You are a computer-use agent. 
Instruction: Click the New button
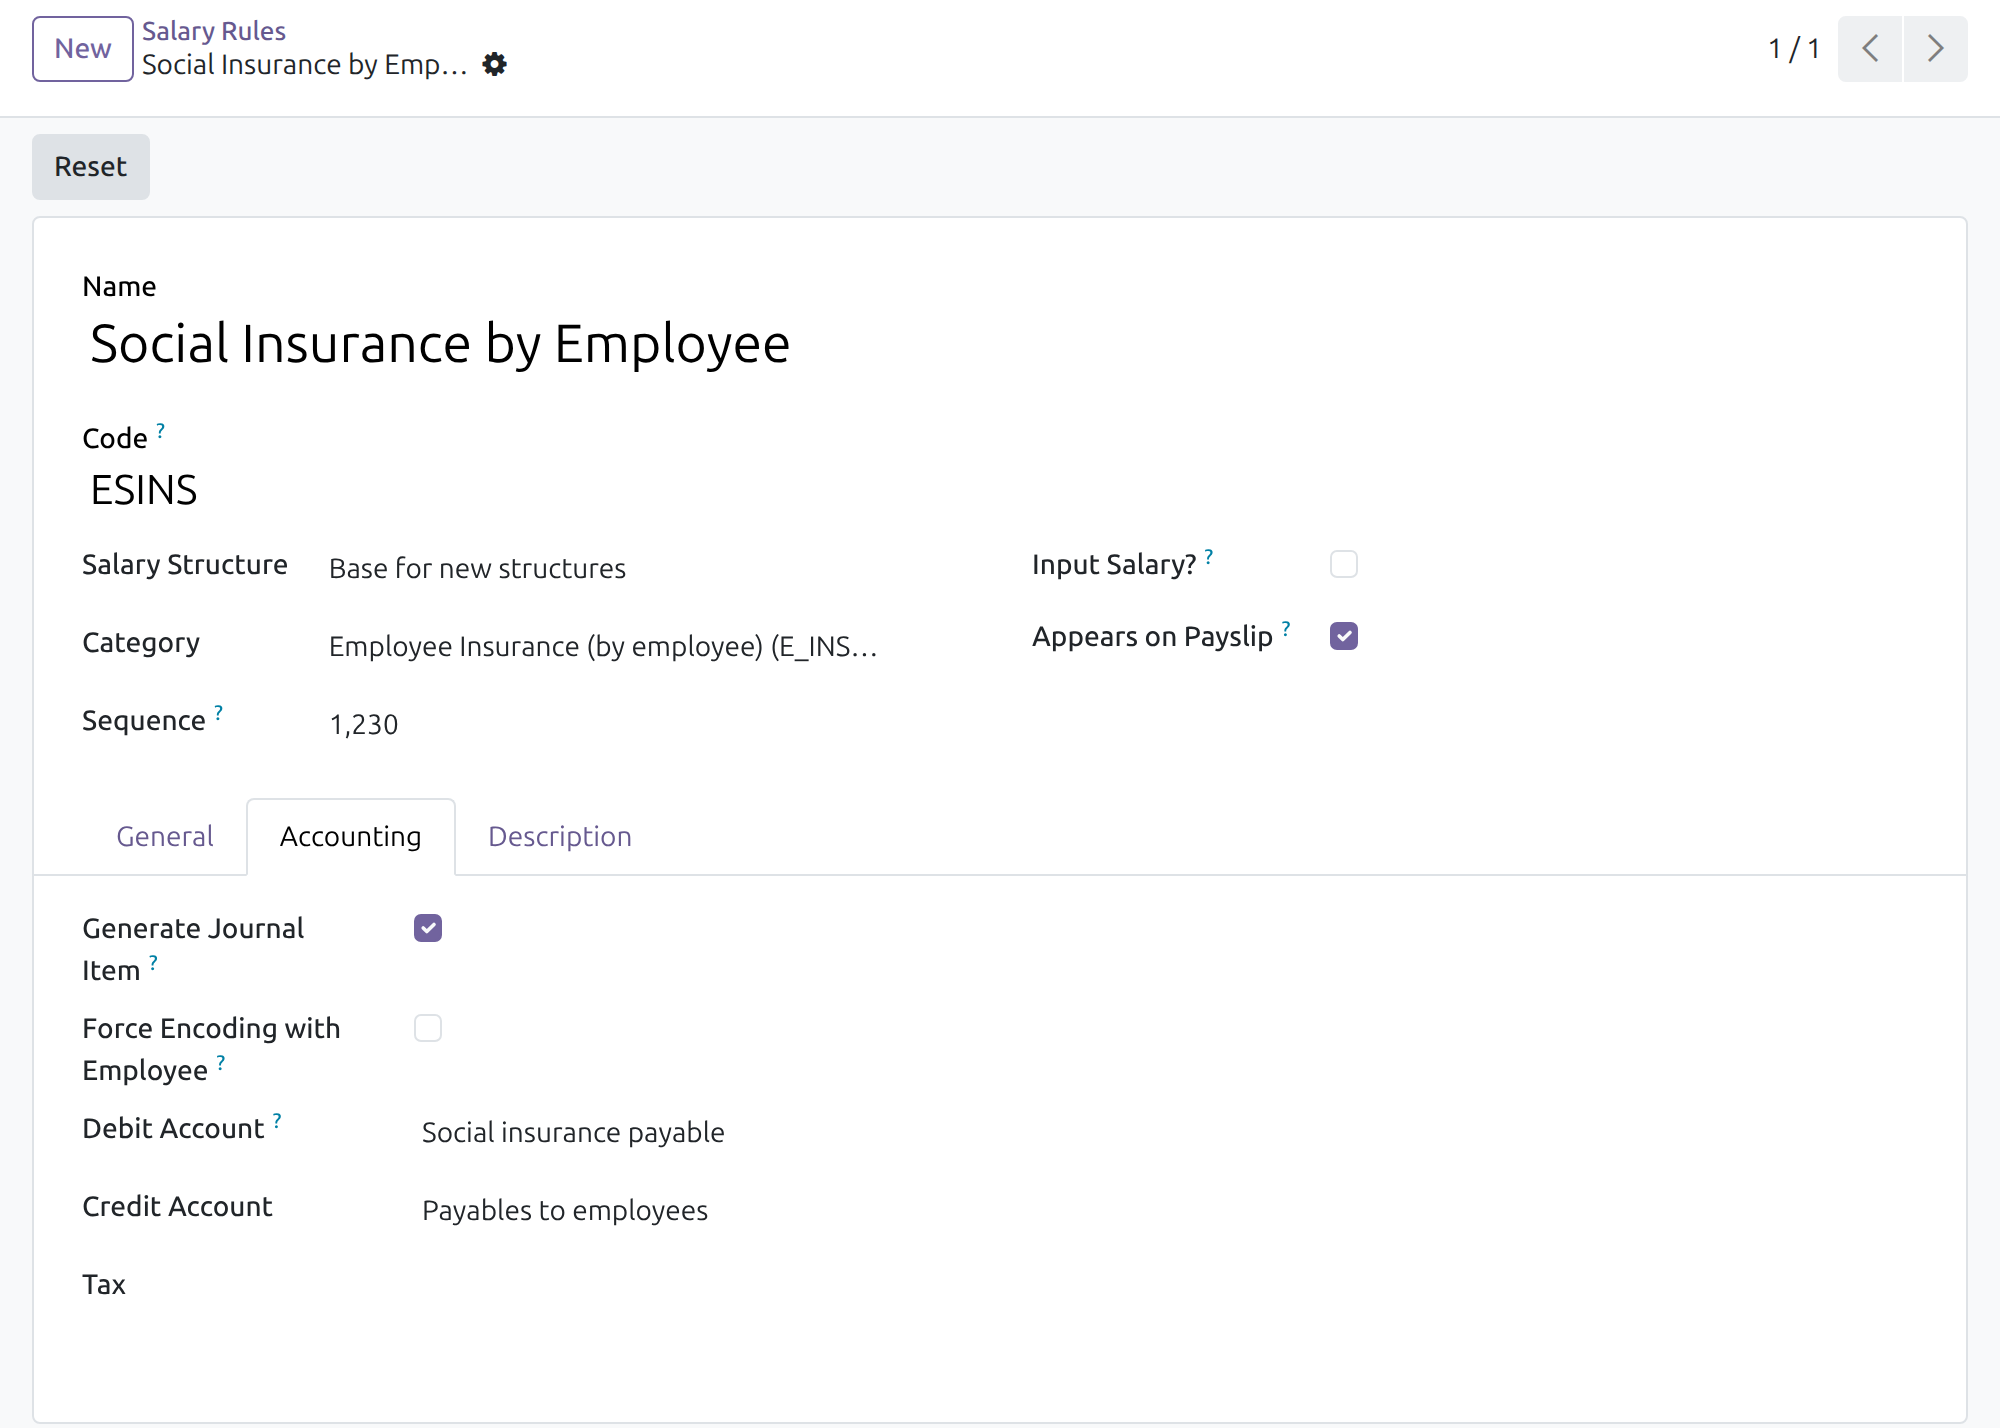pyautogui.click(x=83, y=49)
